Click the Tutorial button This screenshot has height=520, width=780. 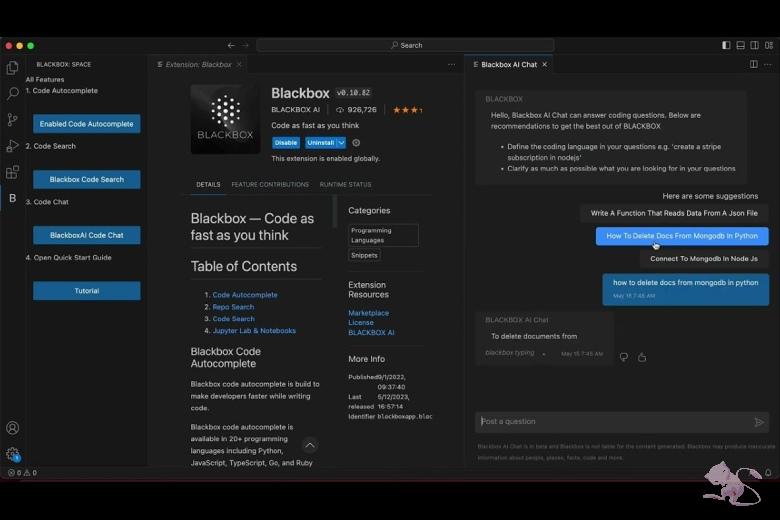[87, 291]
